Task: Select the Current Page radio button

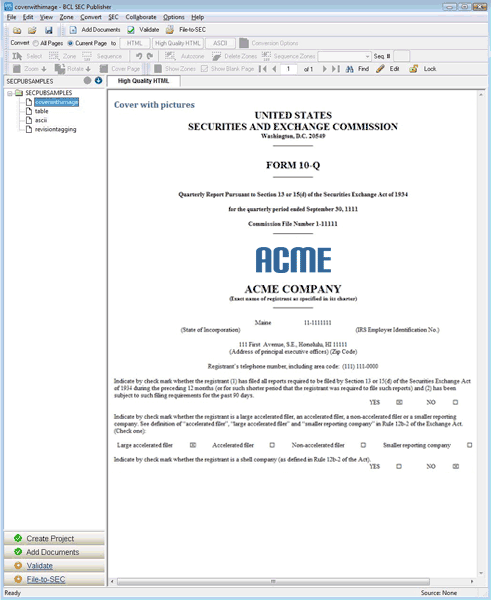Action: tap(70, 43)
